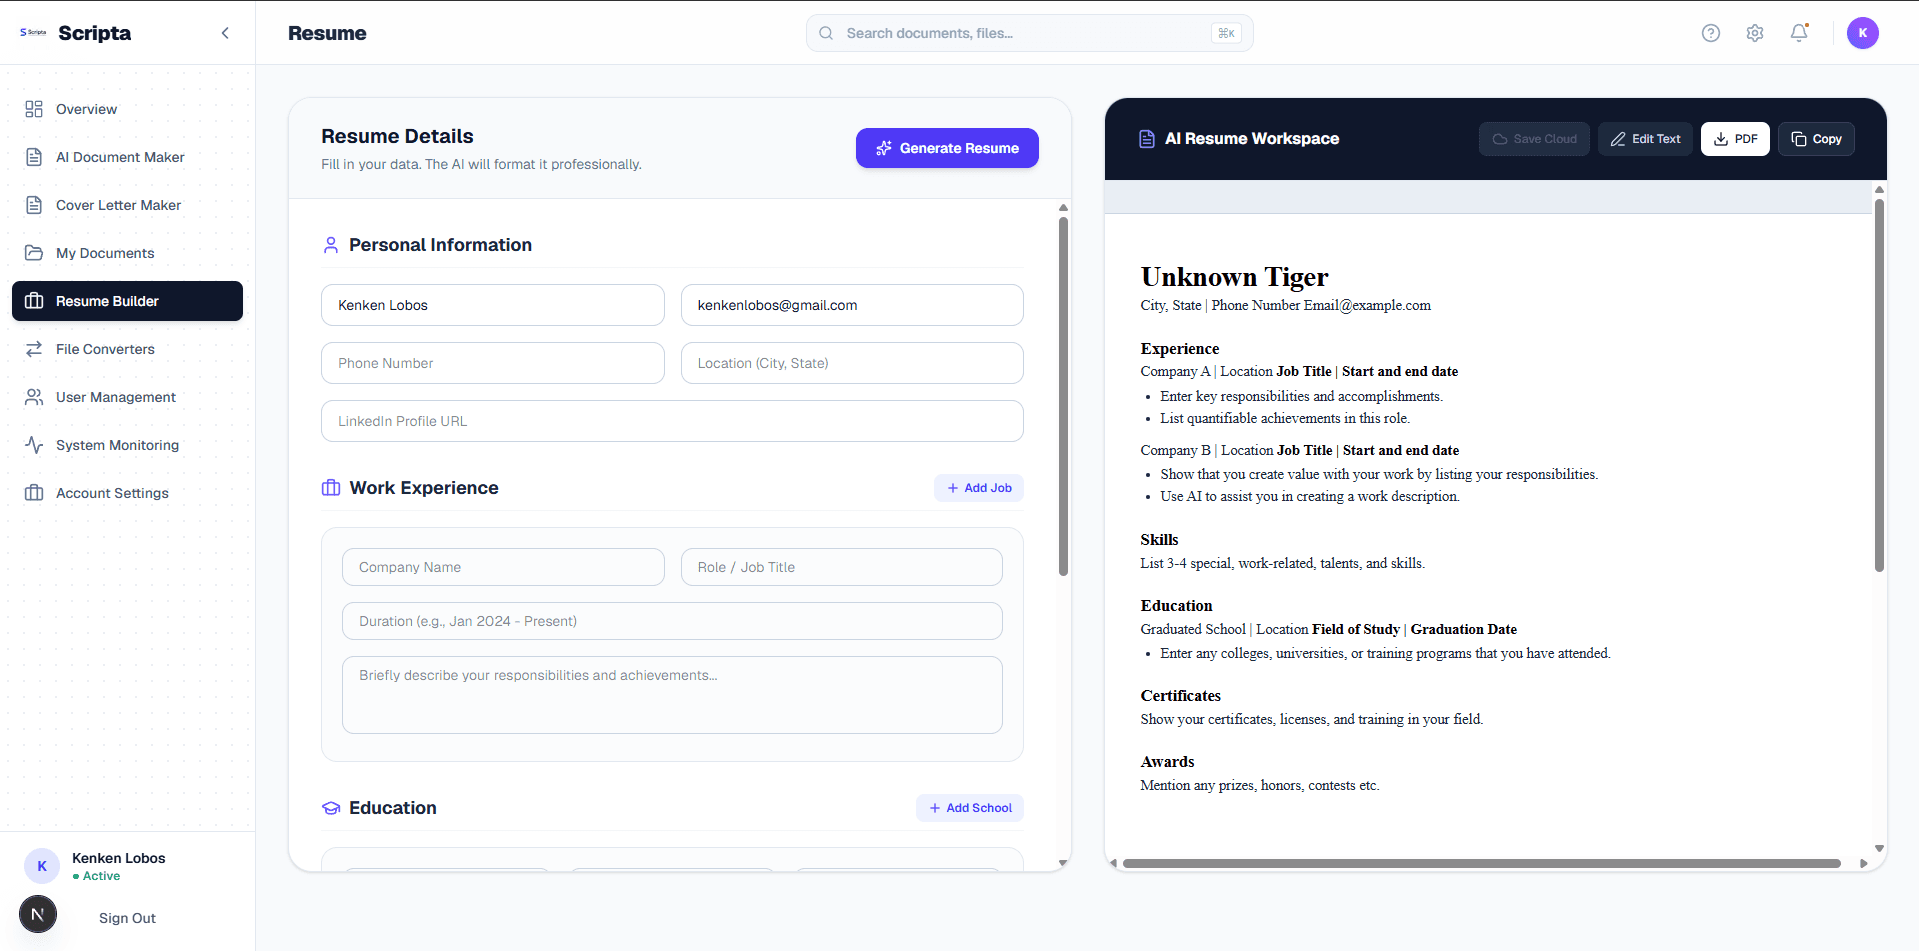Click the Location (City, State) field
Viewport: 1919px width, 951px height.
(852, 363)
